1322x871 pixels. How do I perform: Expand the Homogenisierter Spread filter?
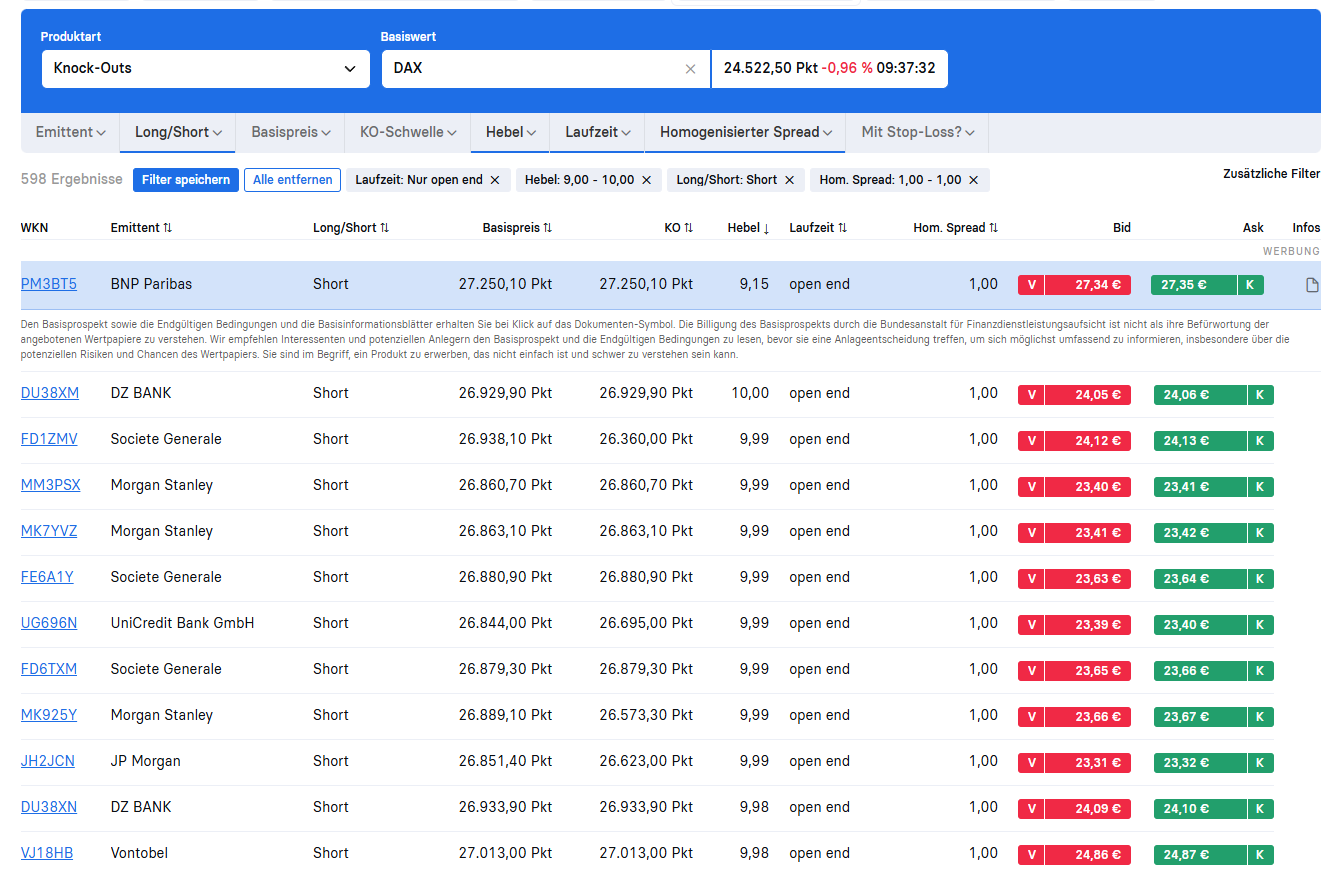[x=746, y=132]
